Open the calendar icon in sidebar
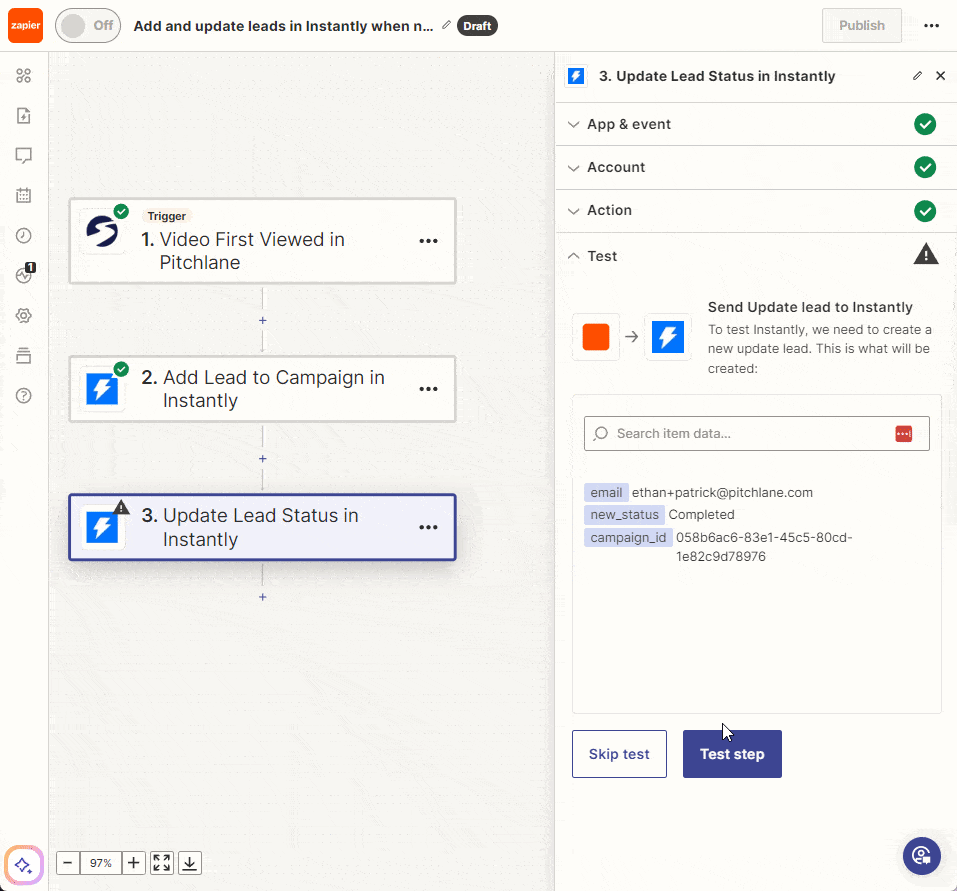 [23, 195]
